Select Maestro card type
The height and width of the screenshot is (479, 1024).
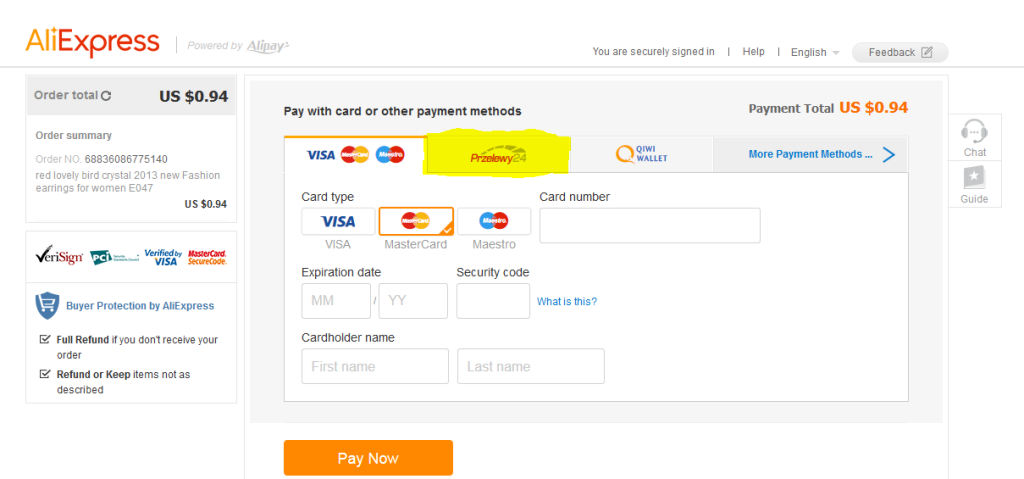point(494,222)
